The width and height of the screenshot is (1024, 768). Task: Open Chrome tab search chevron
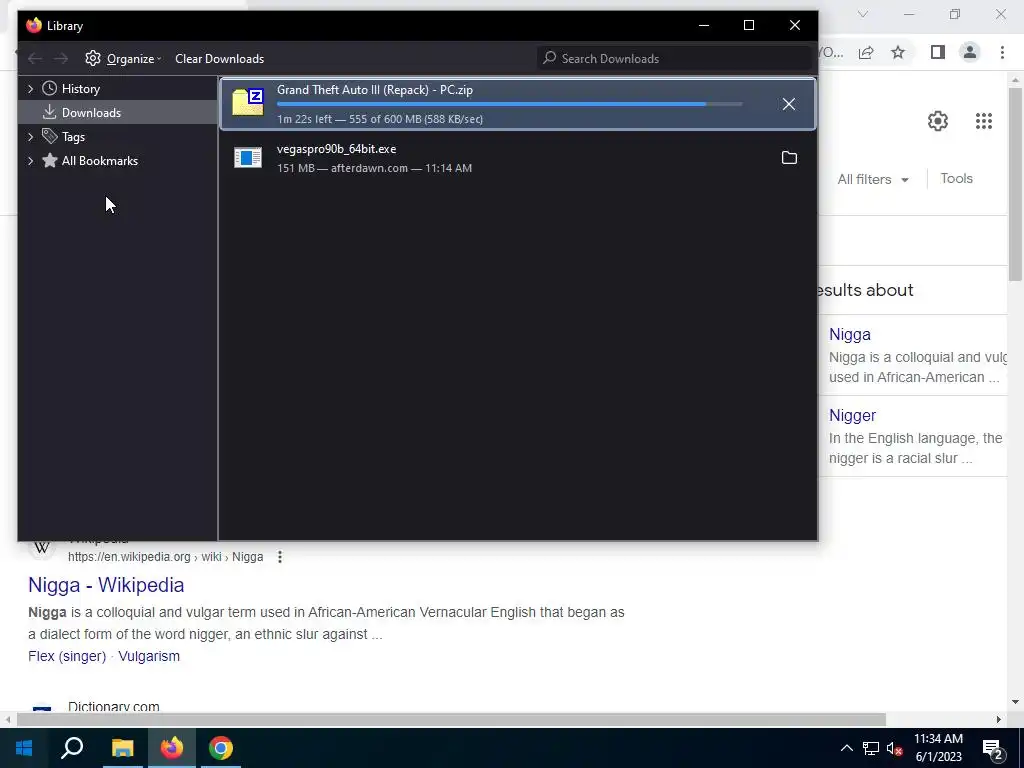[x=863, y=14]
